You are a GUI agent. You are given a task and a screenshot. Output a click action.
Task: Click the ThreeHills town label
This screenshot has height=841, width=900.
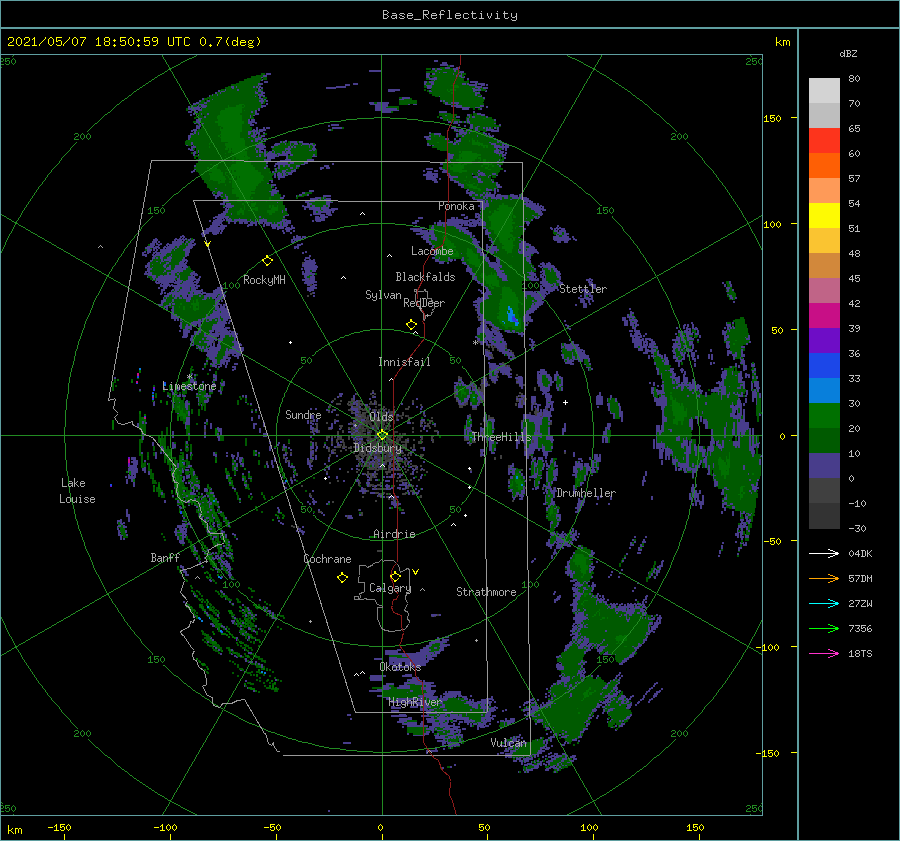[501, 437]
